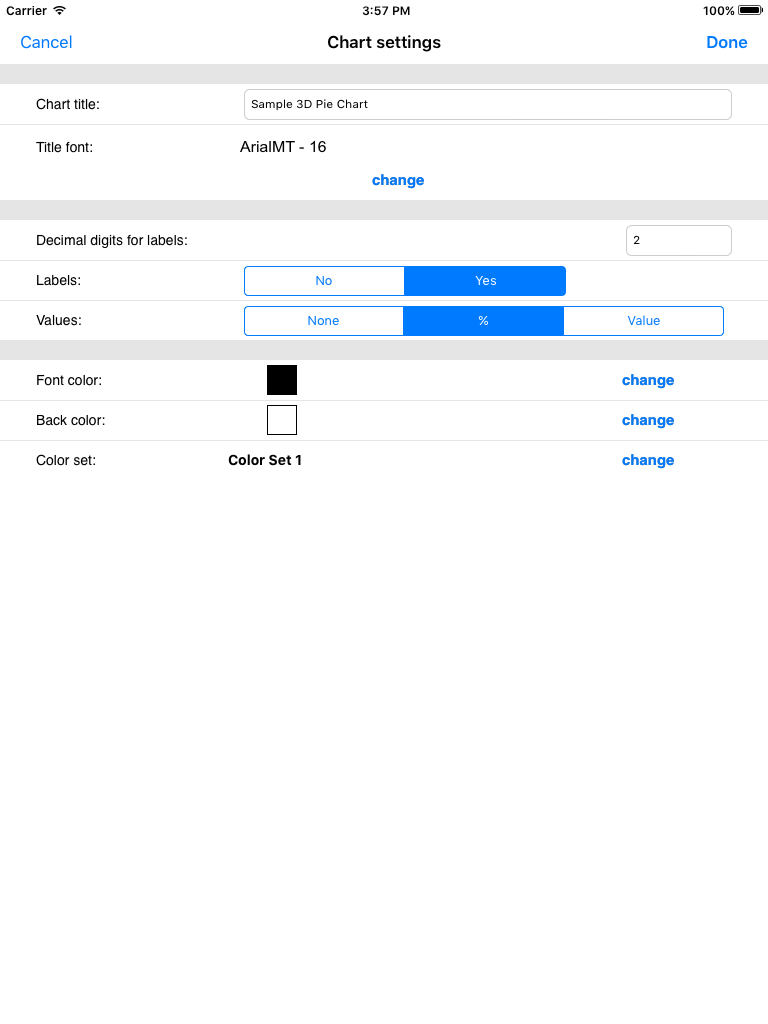768x1024 pixels.
Task: Set Values to Value
Action: [643, 321]
